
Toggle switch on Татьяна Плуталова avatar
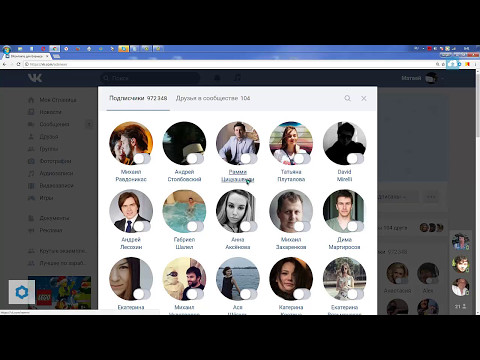(x=302, y=159)
